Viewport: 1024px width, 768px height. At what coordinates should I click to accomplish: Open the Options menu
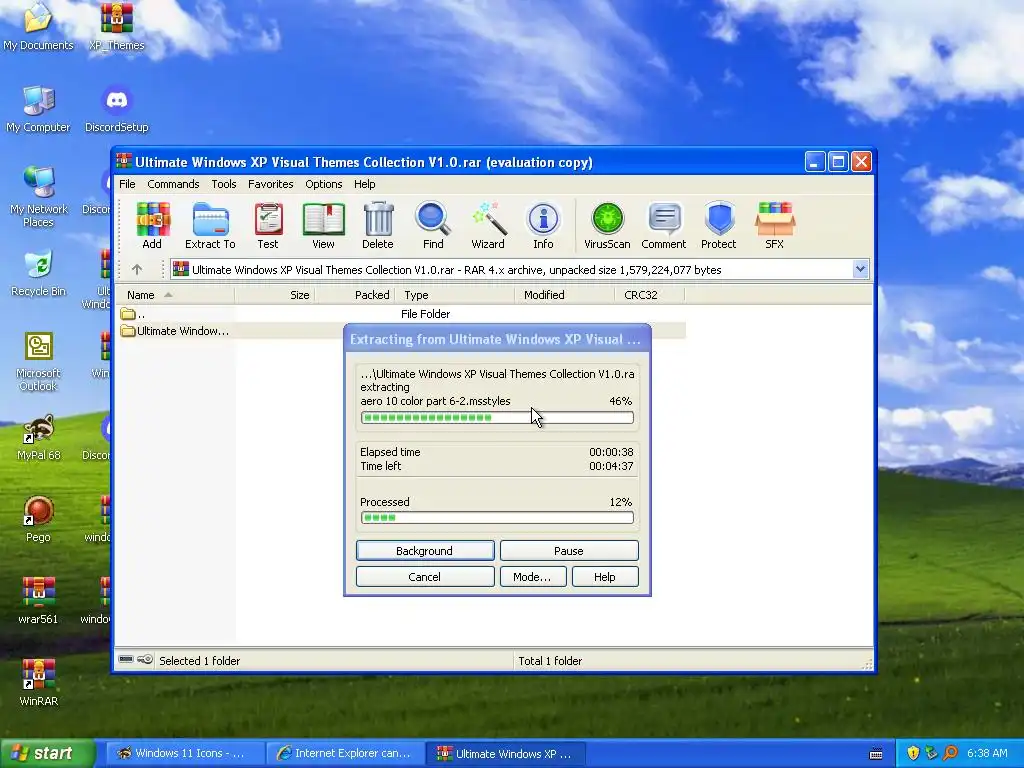tap(323, 184)
